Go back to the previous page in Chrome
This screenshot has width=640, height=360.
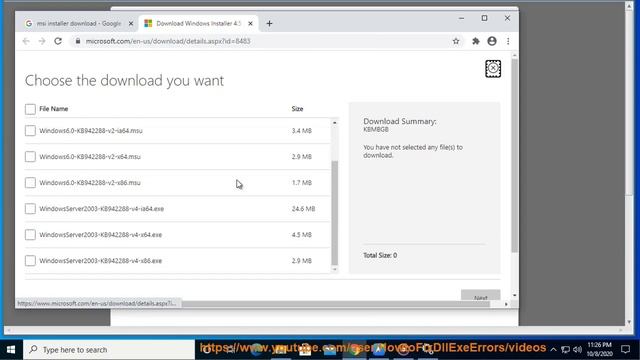pyautogui.click(x=26, y=41)
